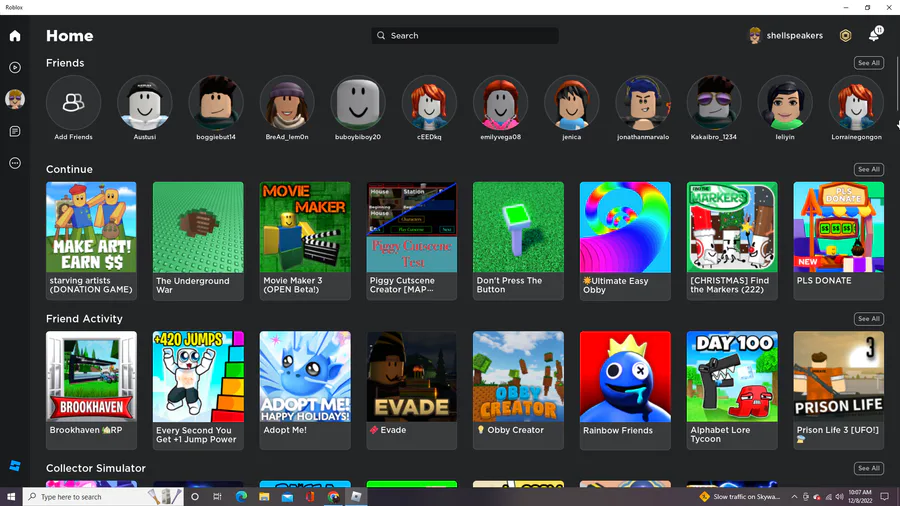Open Find the Markers game tile

click(732, 241)
